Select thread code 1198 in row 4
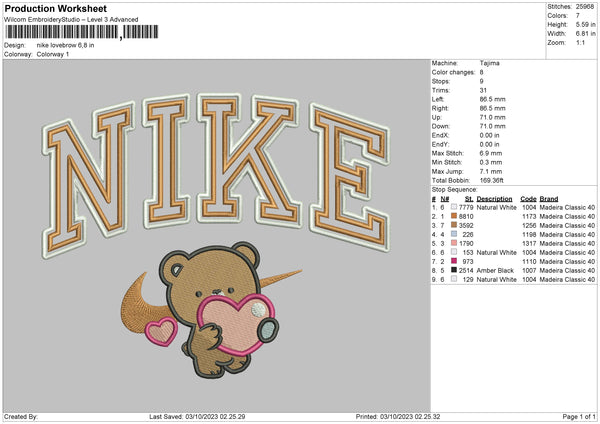600x424 pixels. pyautogui.click(x=529, y=235)
